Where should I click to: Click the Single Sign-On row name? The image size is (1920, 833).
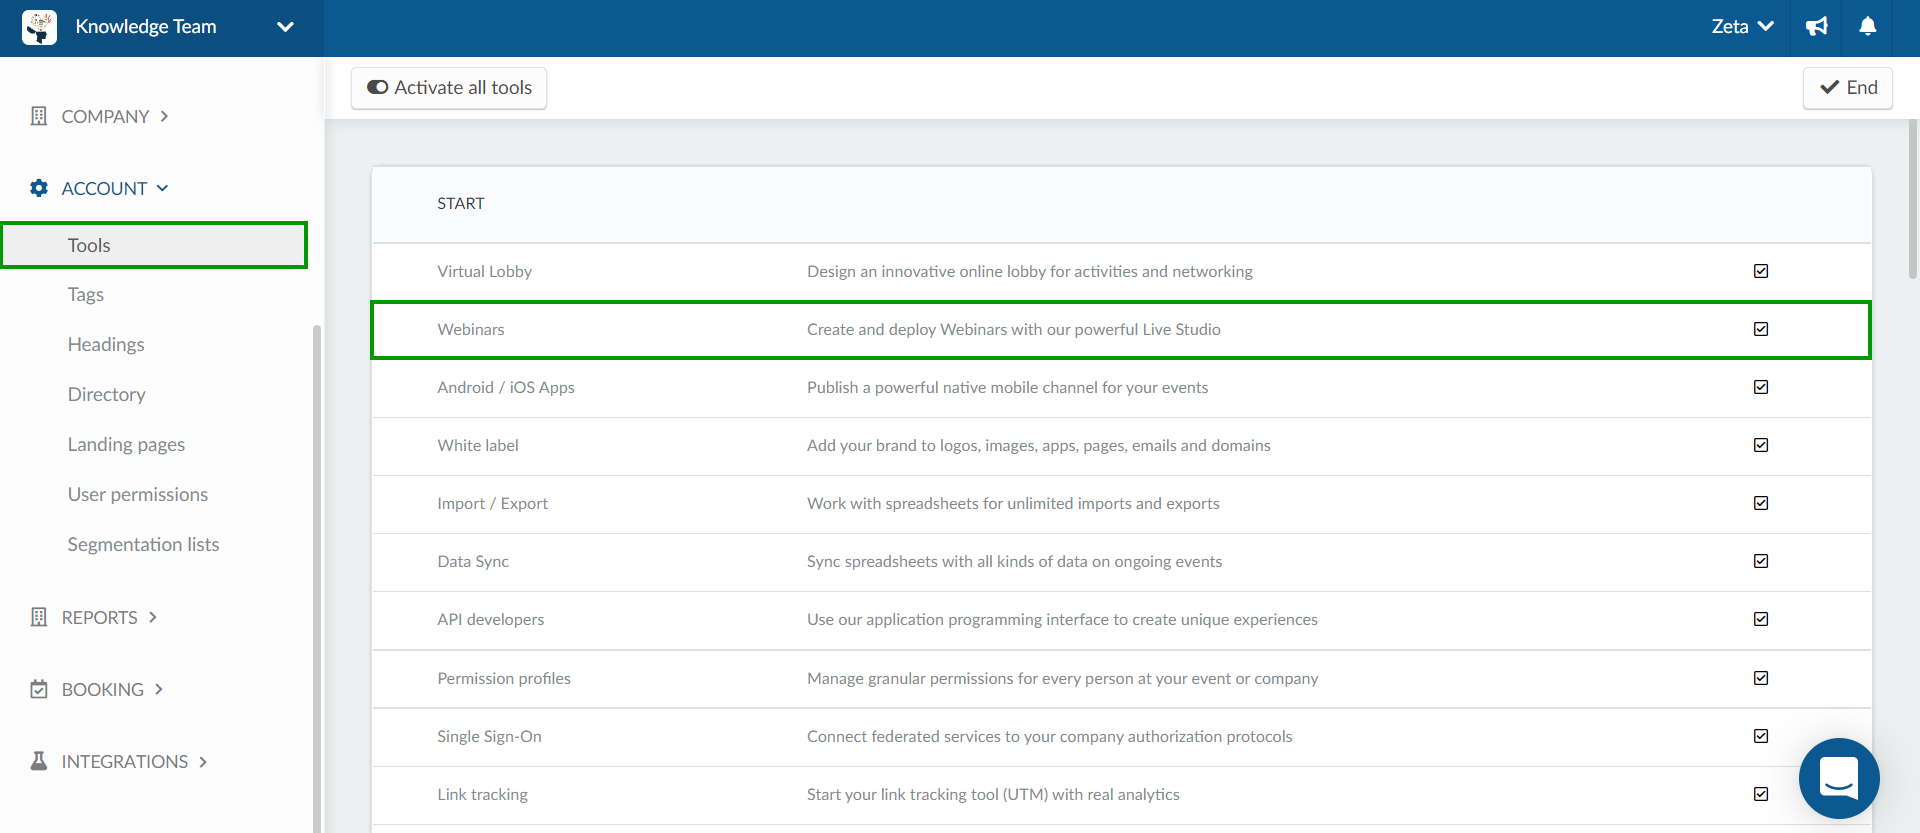(x=489, y=736)
